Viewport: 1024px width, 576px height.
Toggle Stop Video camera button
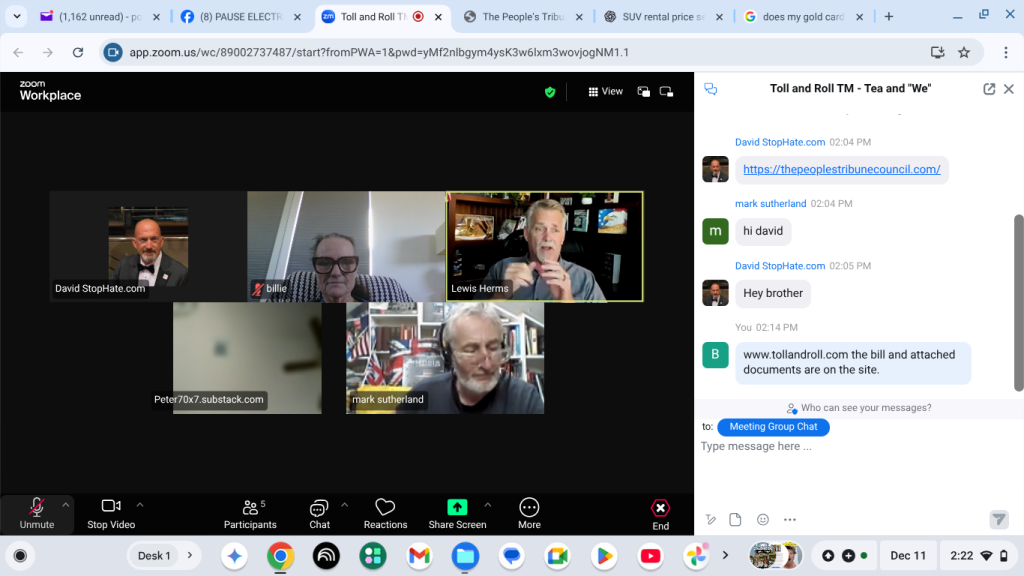click(111, 508)
